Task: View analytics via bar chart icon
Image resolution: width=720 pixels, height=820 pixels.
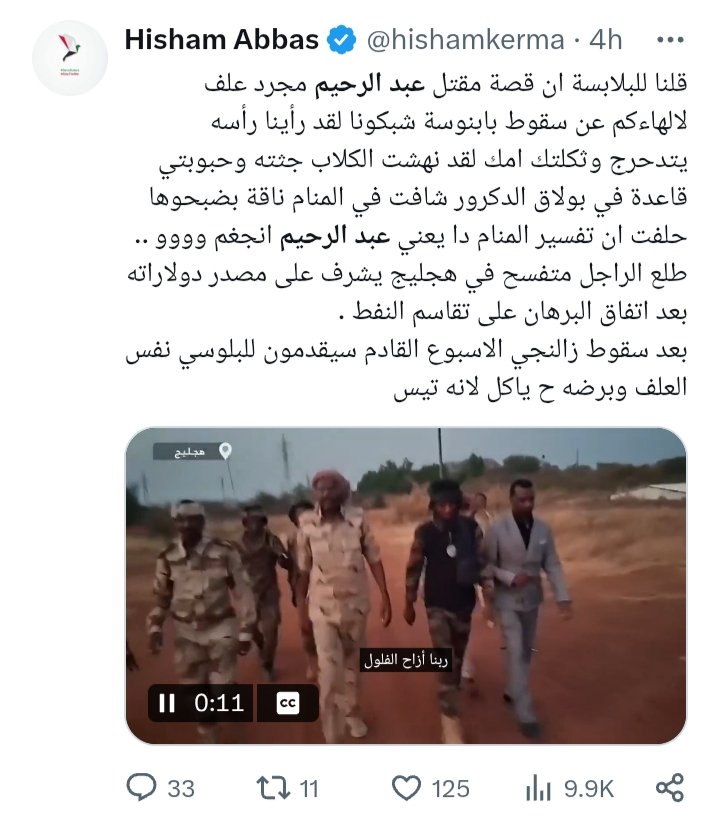Action: 538,788
